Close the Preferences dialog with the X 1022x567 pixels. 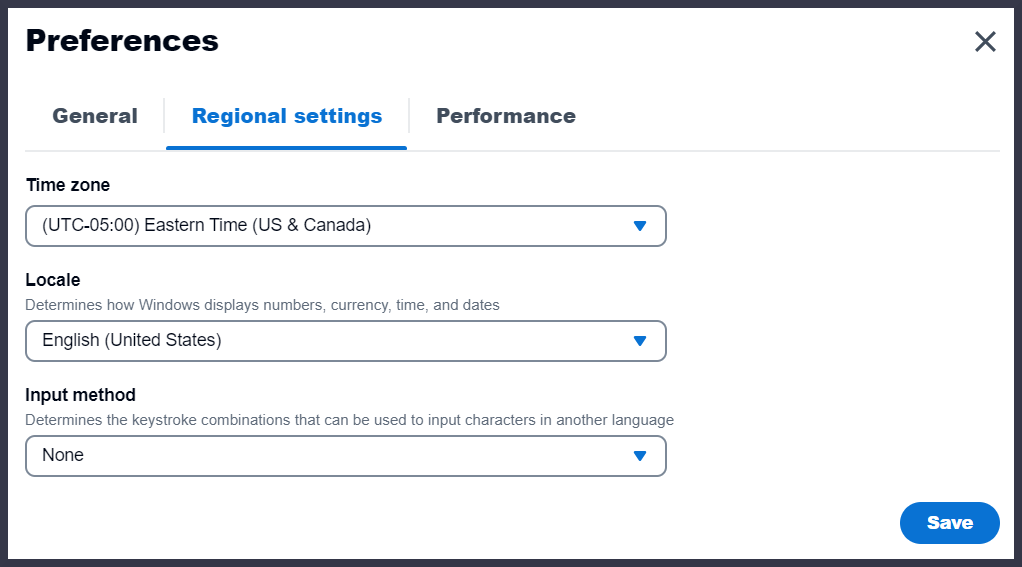(x=985, y=41)
